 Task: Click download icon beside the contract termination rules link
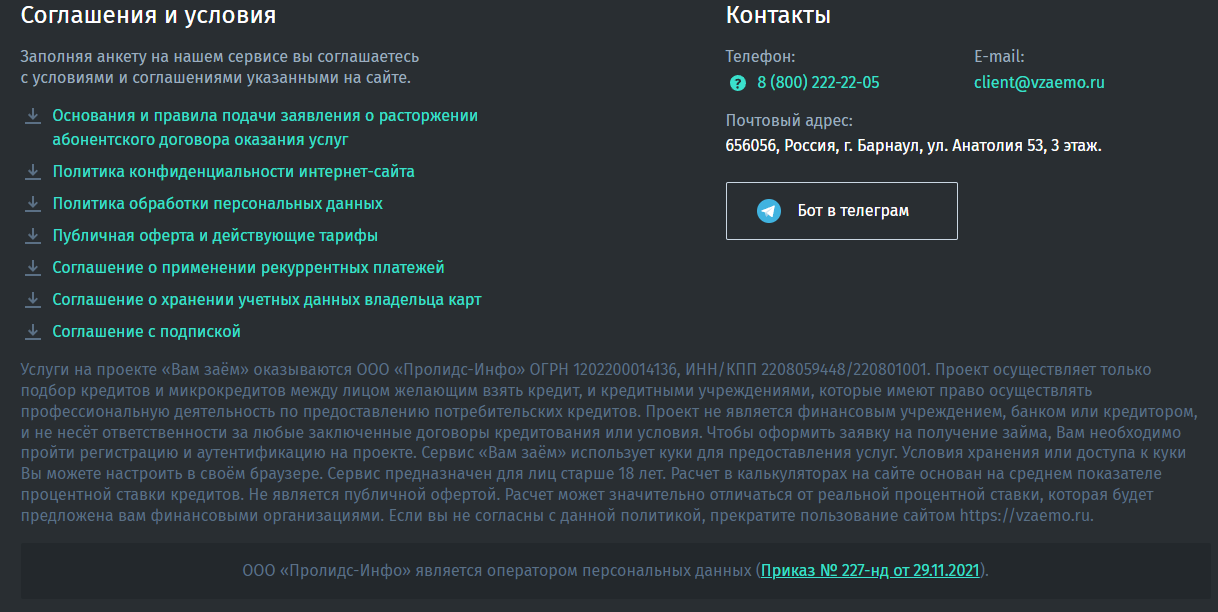coord(33,116)
